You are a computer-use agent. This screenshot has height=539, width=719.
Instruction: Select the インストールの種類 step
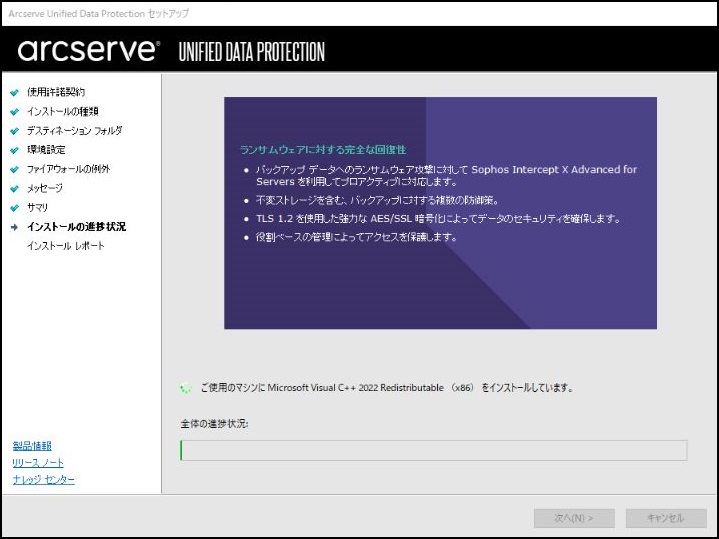(x=63, y=111)
